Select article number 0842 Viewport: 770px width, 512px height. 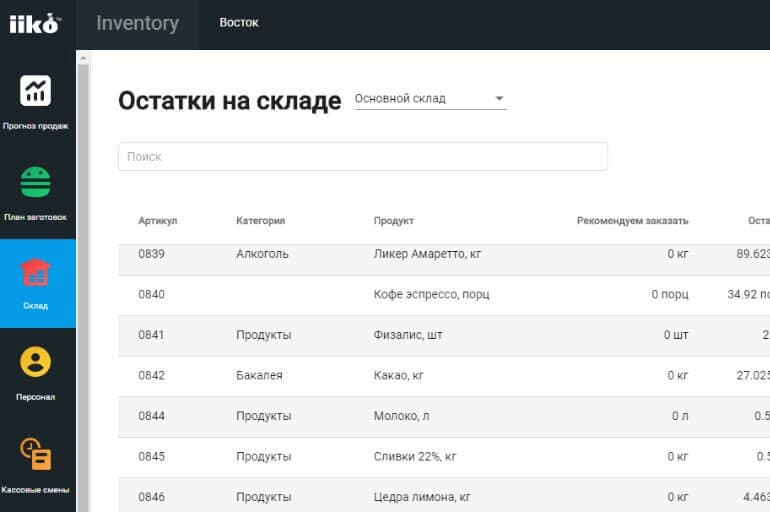151,375
